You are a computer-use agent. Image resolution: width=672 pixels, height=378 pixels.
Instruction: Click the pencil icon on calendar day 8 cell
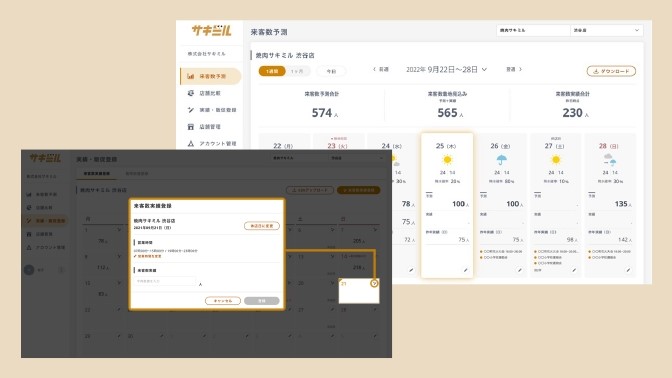(x=119, y=257)
